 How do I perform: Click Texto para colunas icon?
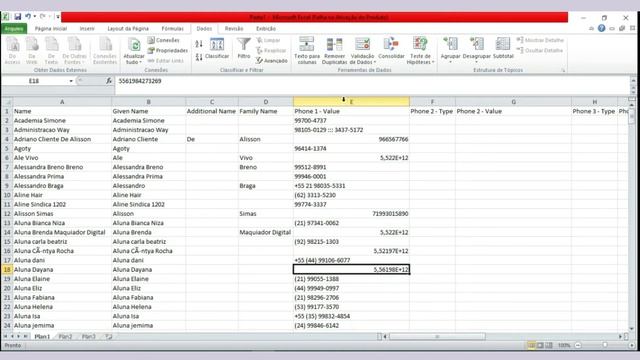(307, 50)
